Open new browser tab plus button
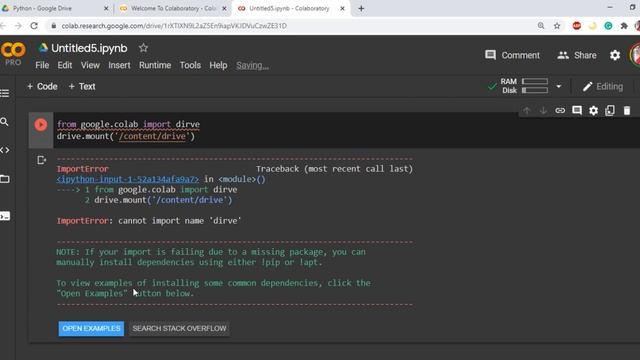640x360 pixels. [x=361, y=8]
